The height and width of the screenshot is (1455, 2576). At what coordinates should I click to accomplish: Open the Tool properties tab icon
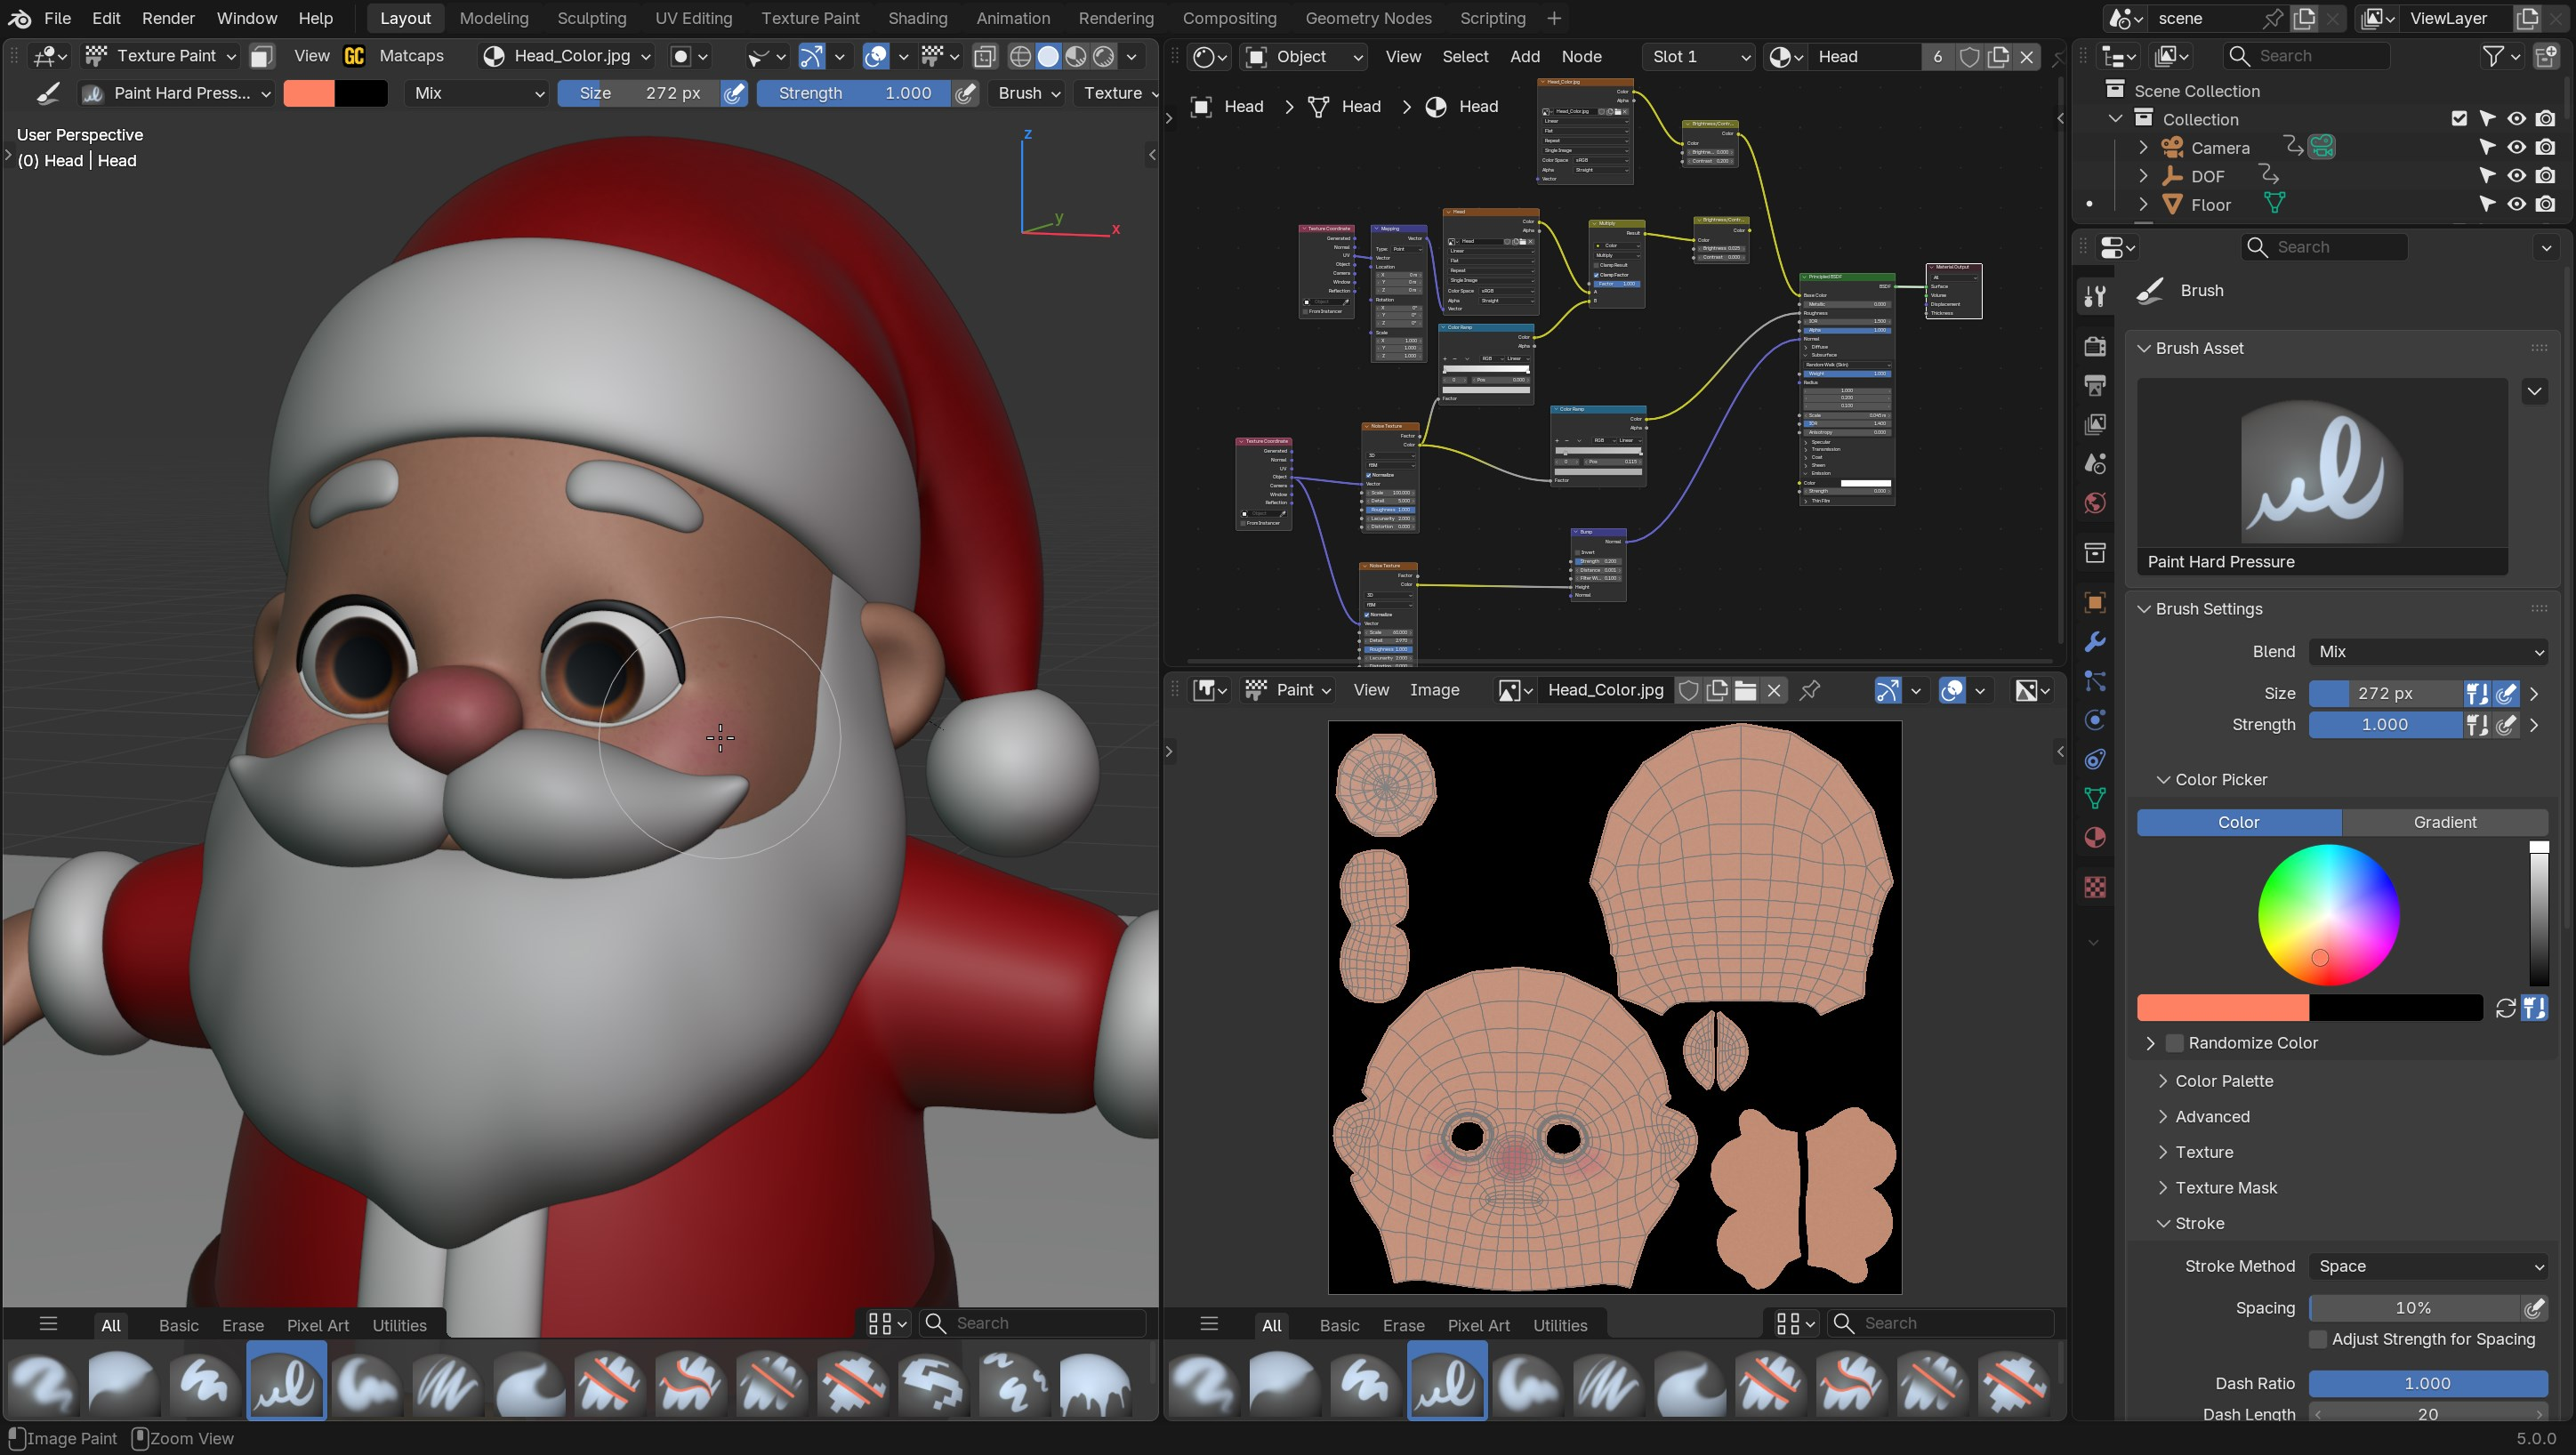click(2095, 295)
